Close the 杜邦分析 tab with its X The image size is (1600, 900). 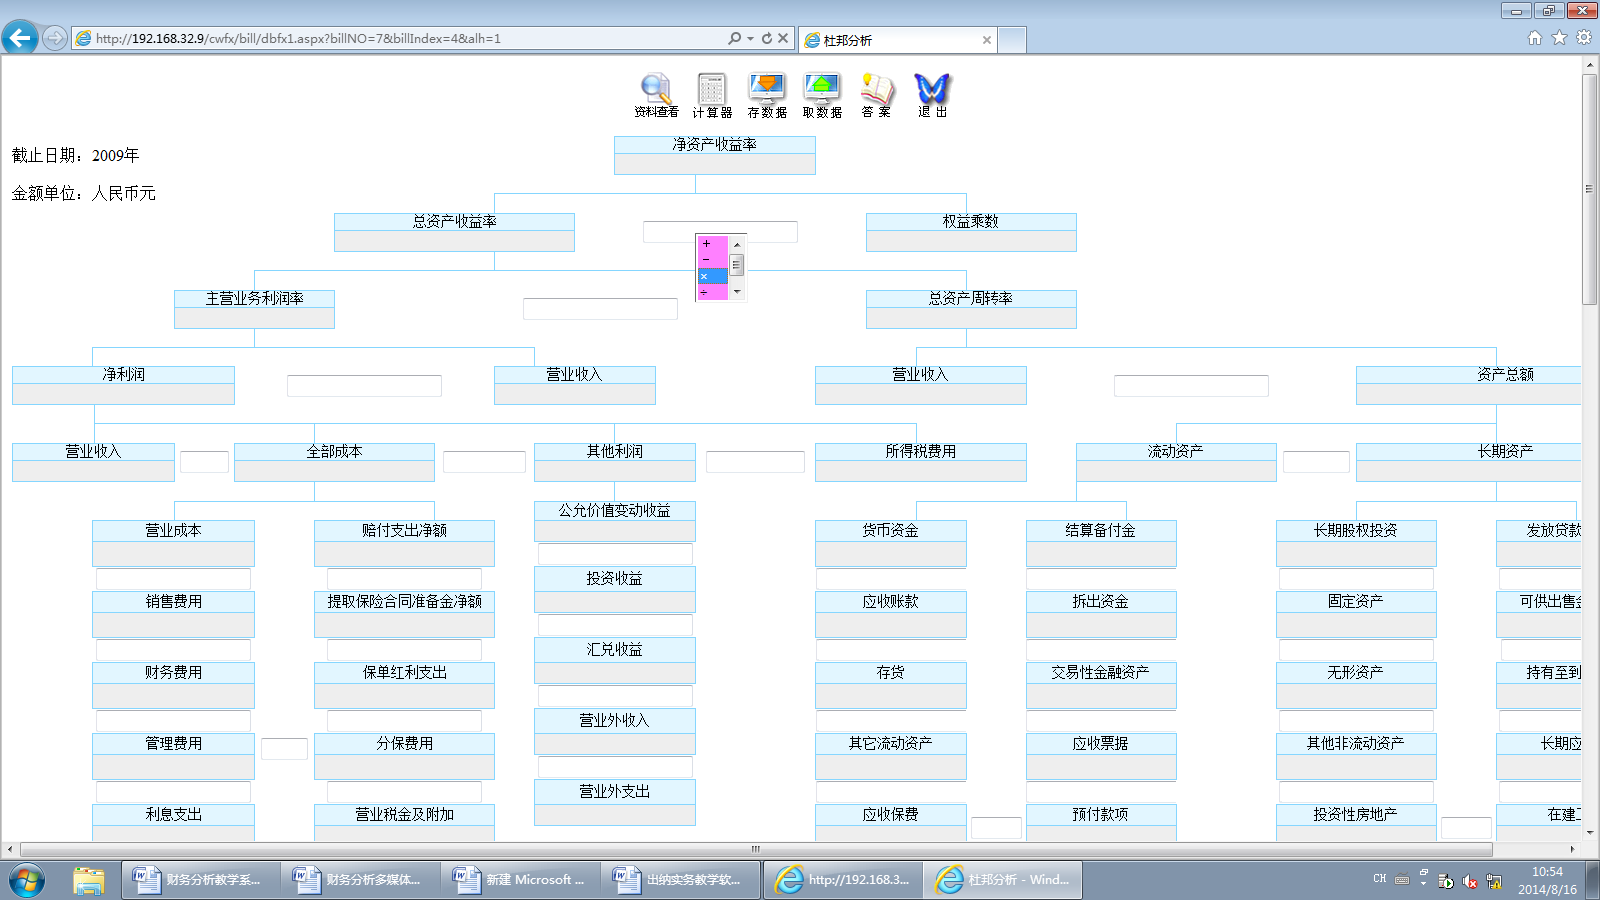pos(987,40)
